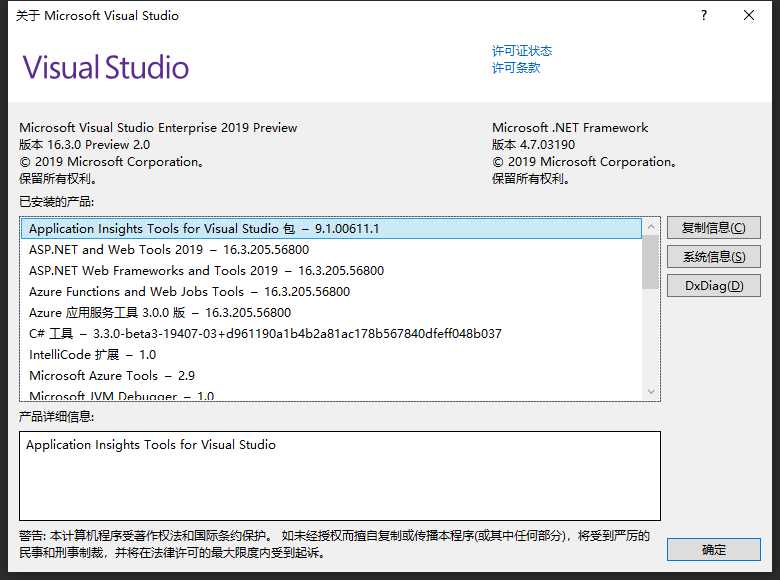Select Azure Functions and Web Jobs Tools row
The height and width of the screenshot is (580, 780).
point(331,291)
